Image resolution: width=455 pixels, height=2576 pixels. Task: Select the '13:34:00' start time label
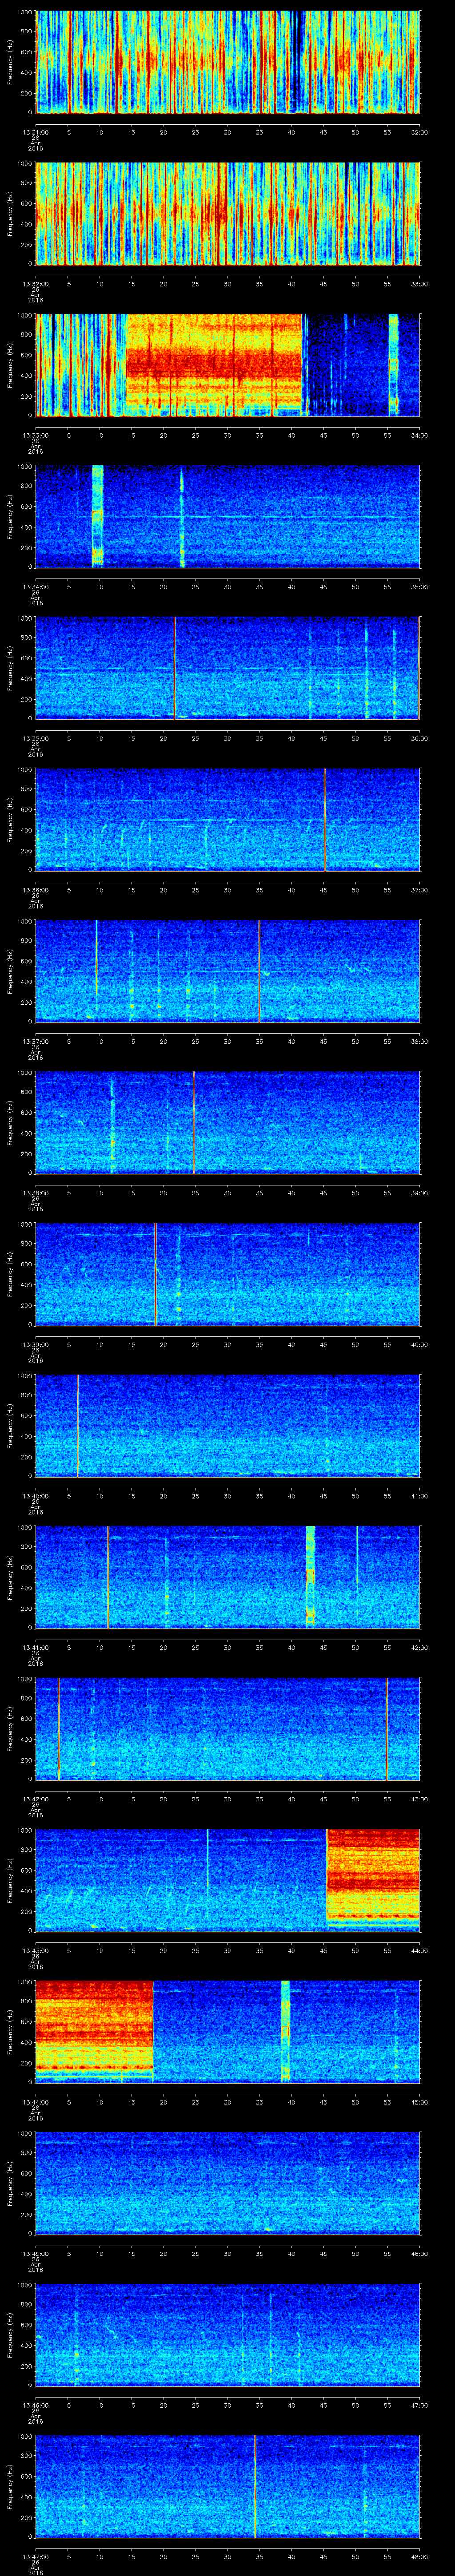click(x=35, y=587)
